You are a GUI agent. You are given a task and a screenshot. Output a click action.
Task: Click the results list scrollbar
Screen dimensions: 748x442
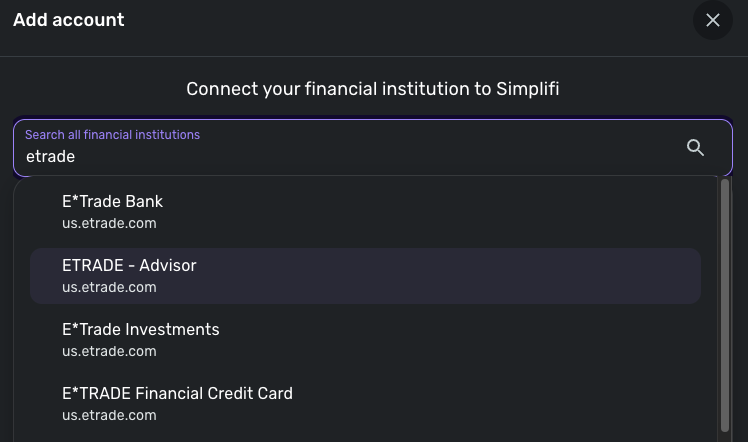pos(725,300)
